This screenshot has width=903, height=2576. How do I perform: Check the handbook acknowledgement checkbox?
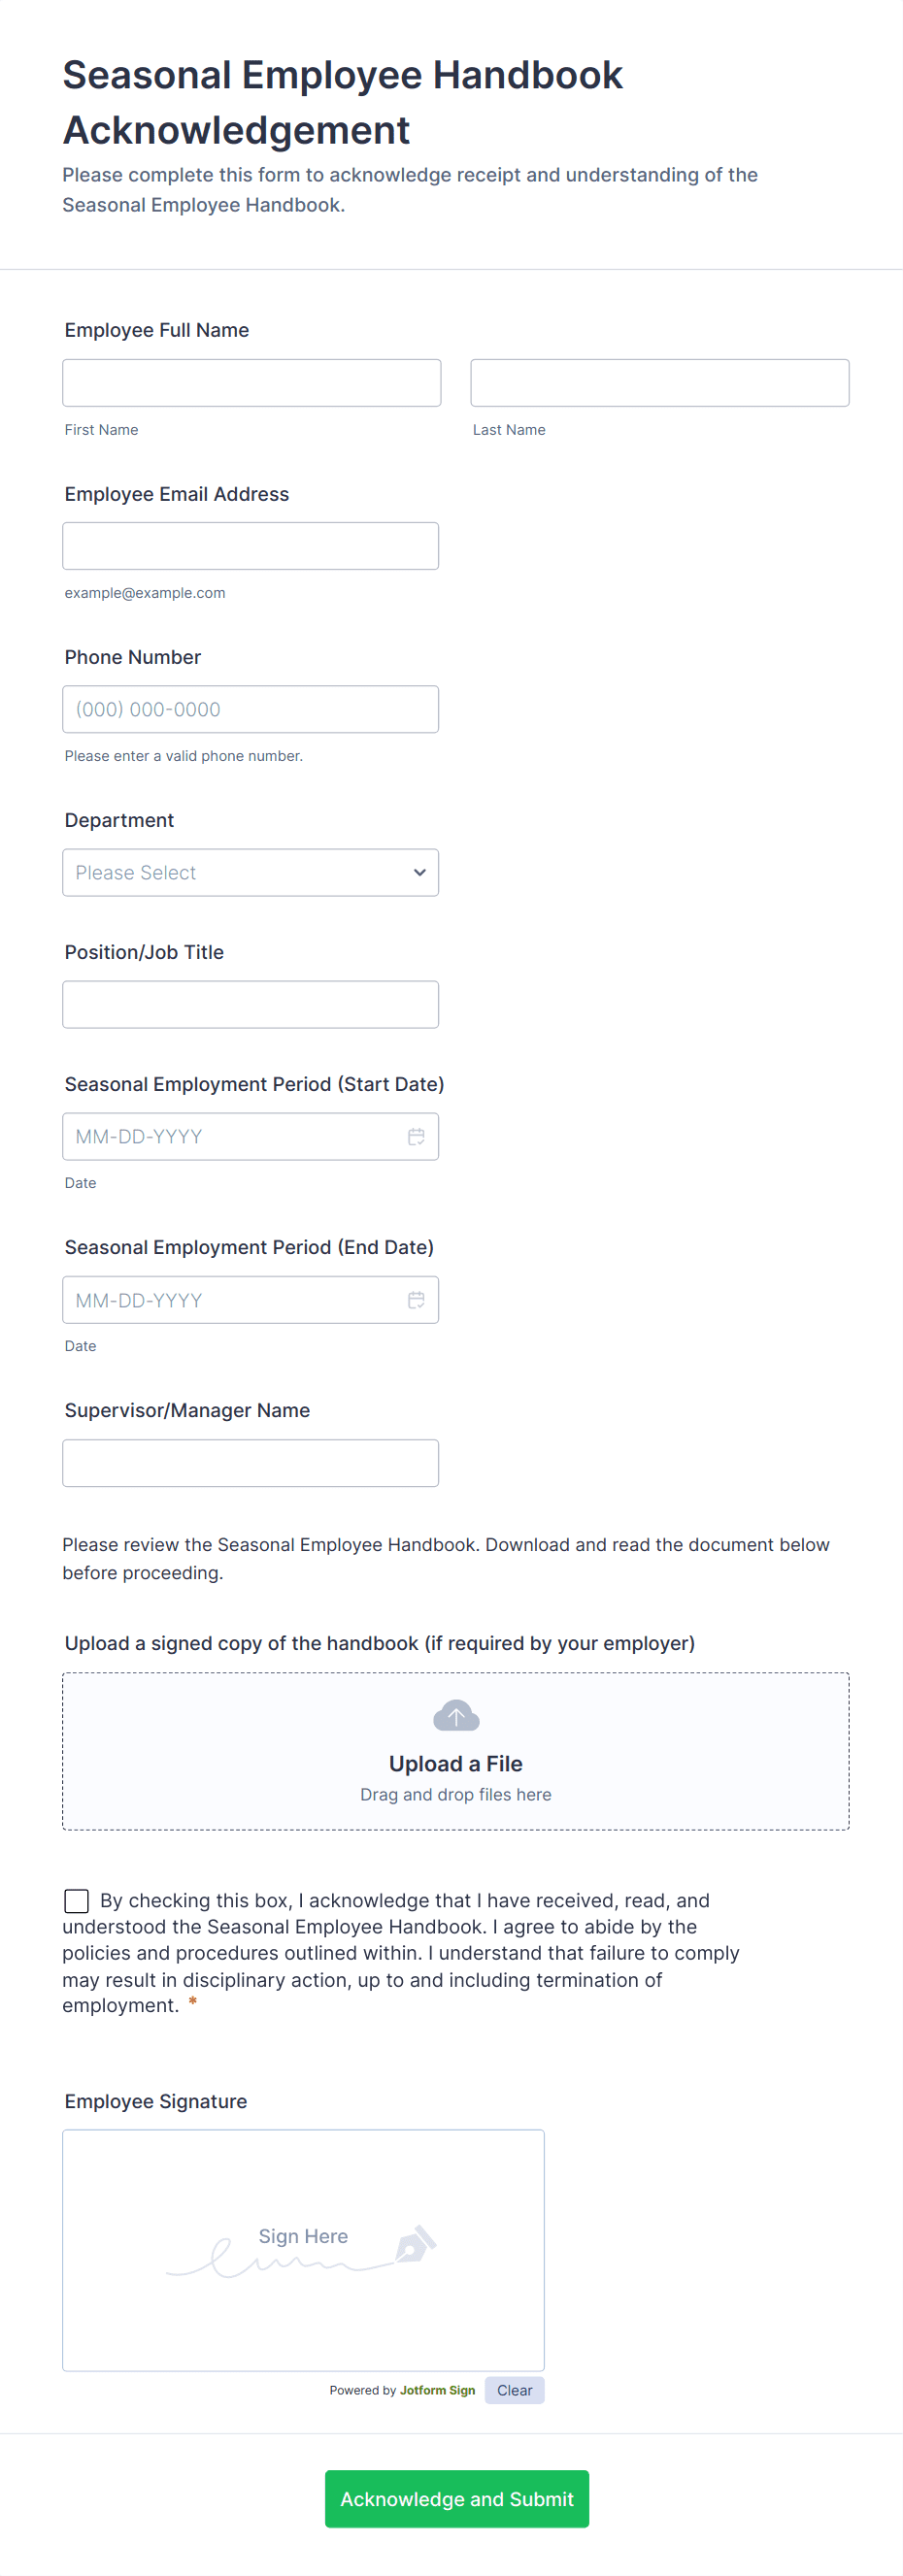click(x=76, y=1900)
